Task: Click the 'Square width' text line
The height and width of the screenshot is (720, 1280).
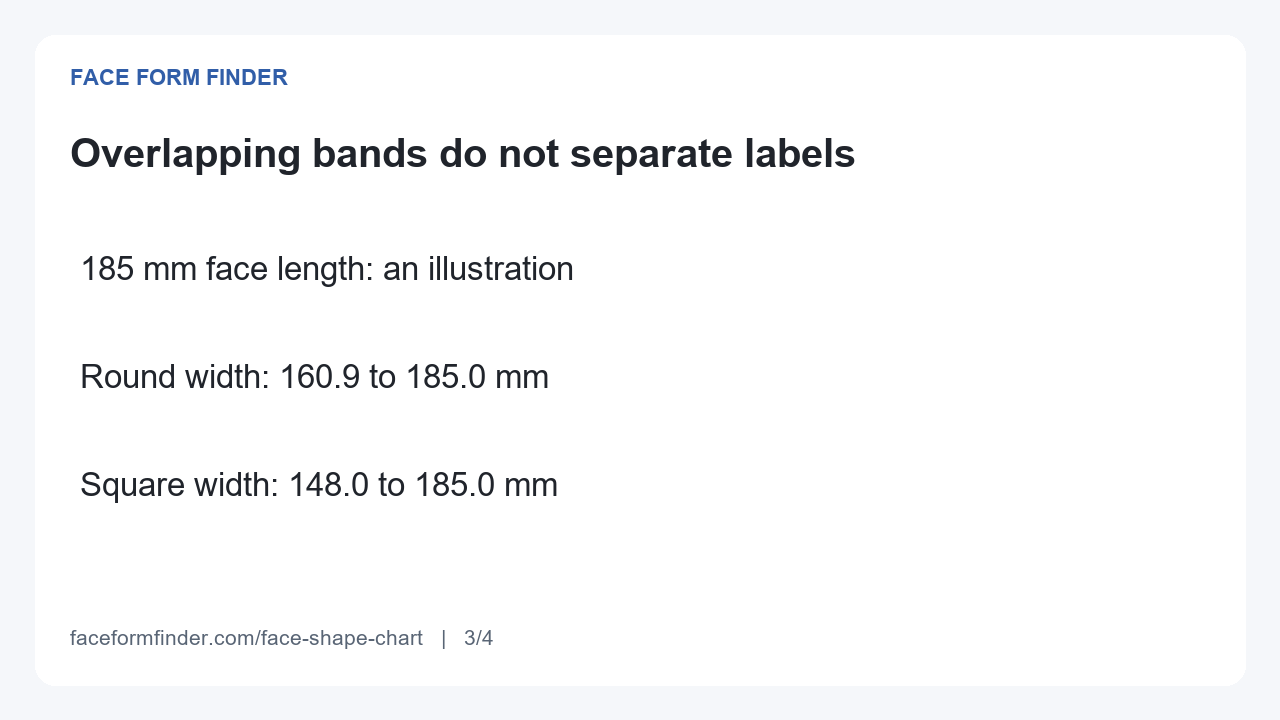Action: pyautogui.click(x=319, y=485)
